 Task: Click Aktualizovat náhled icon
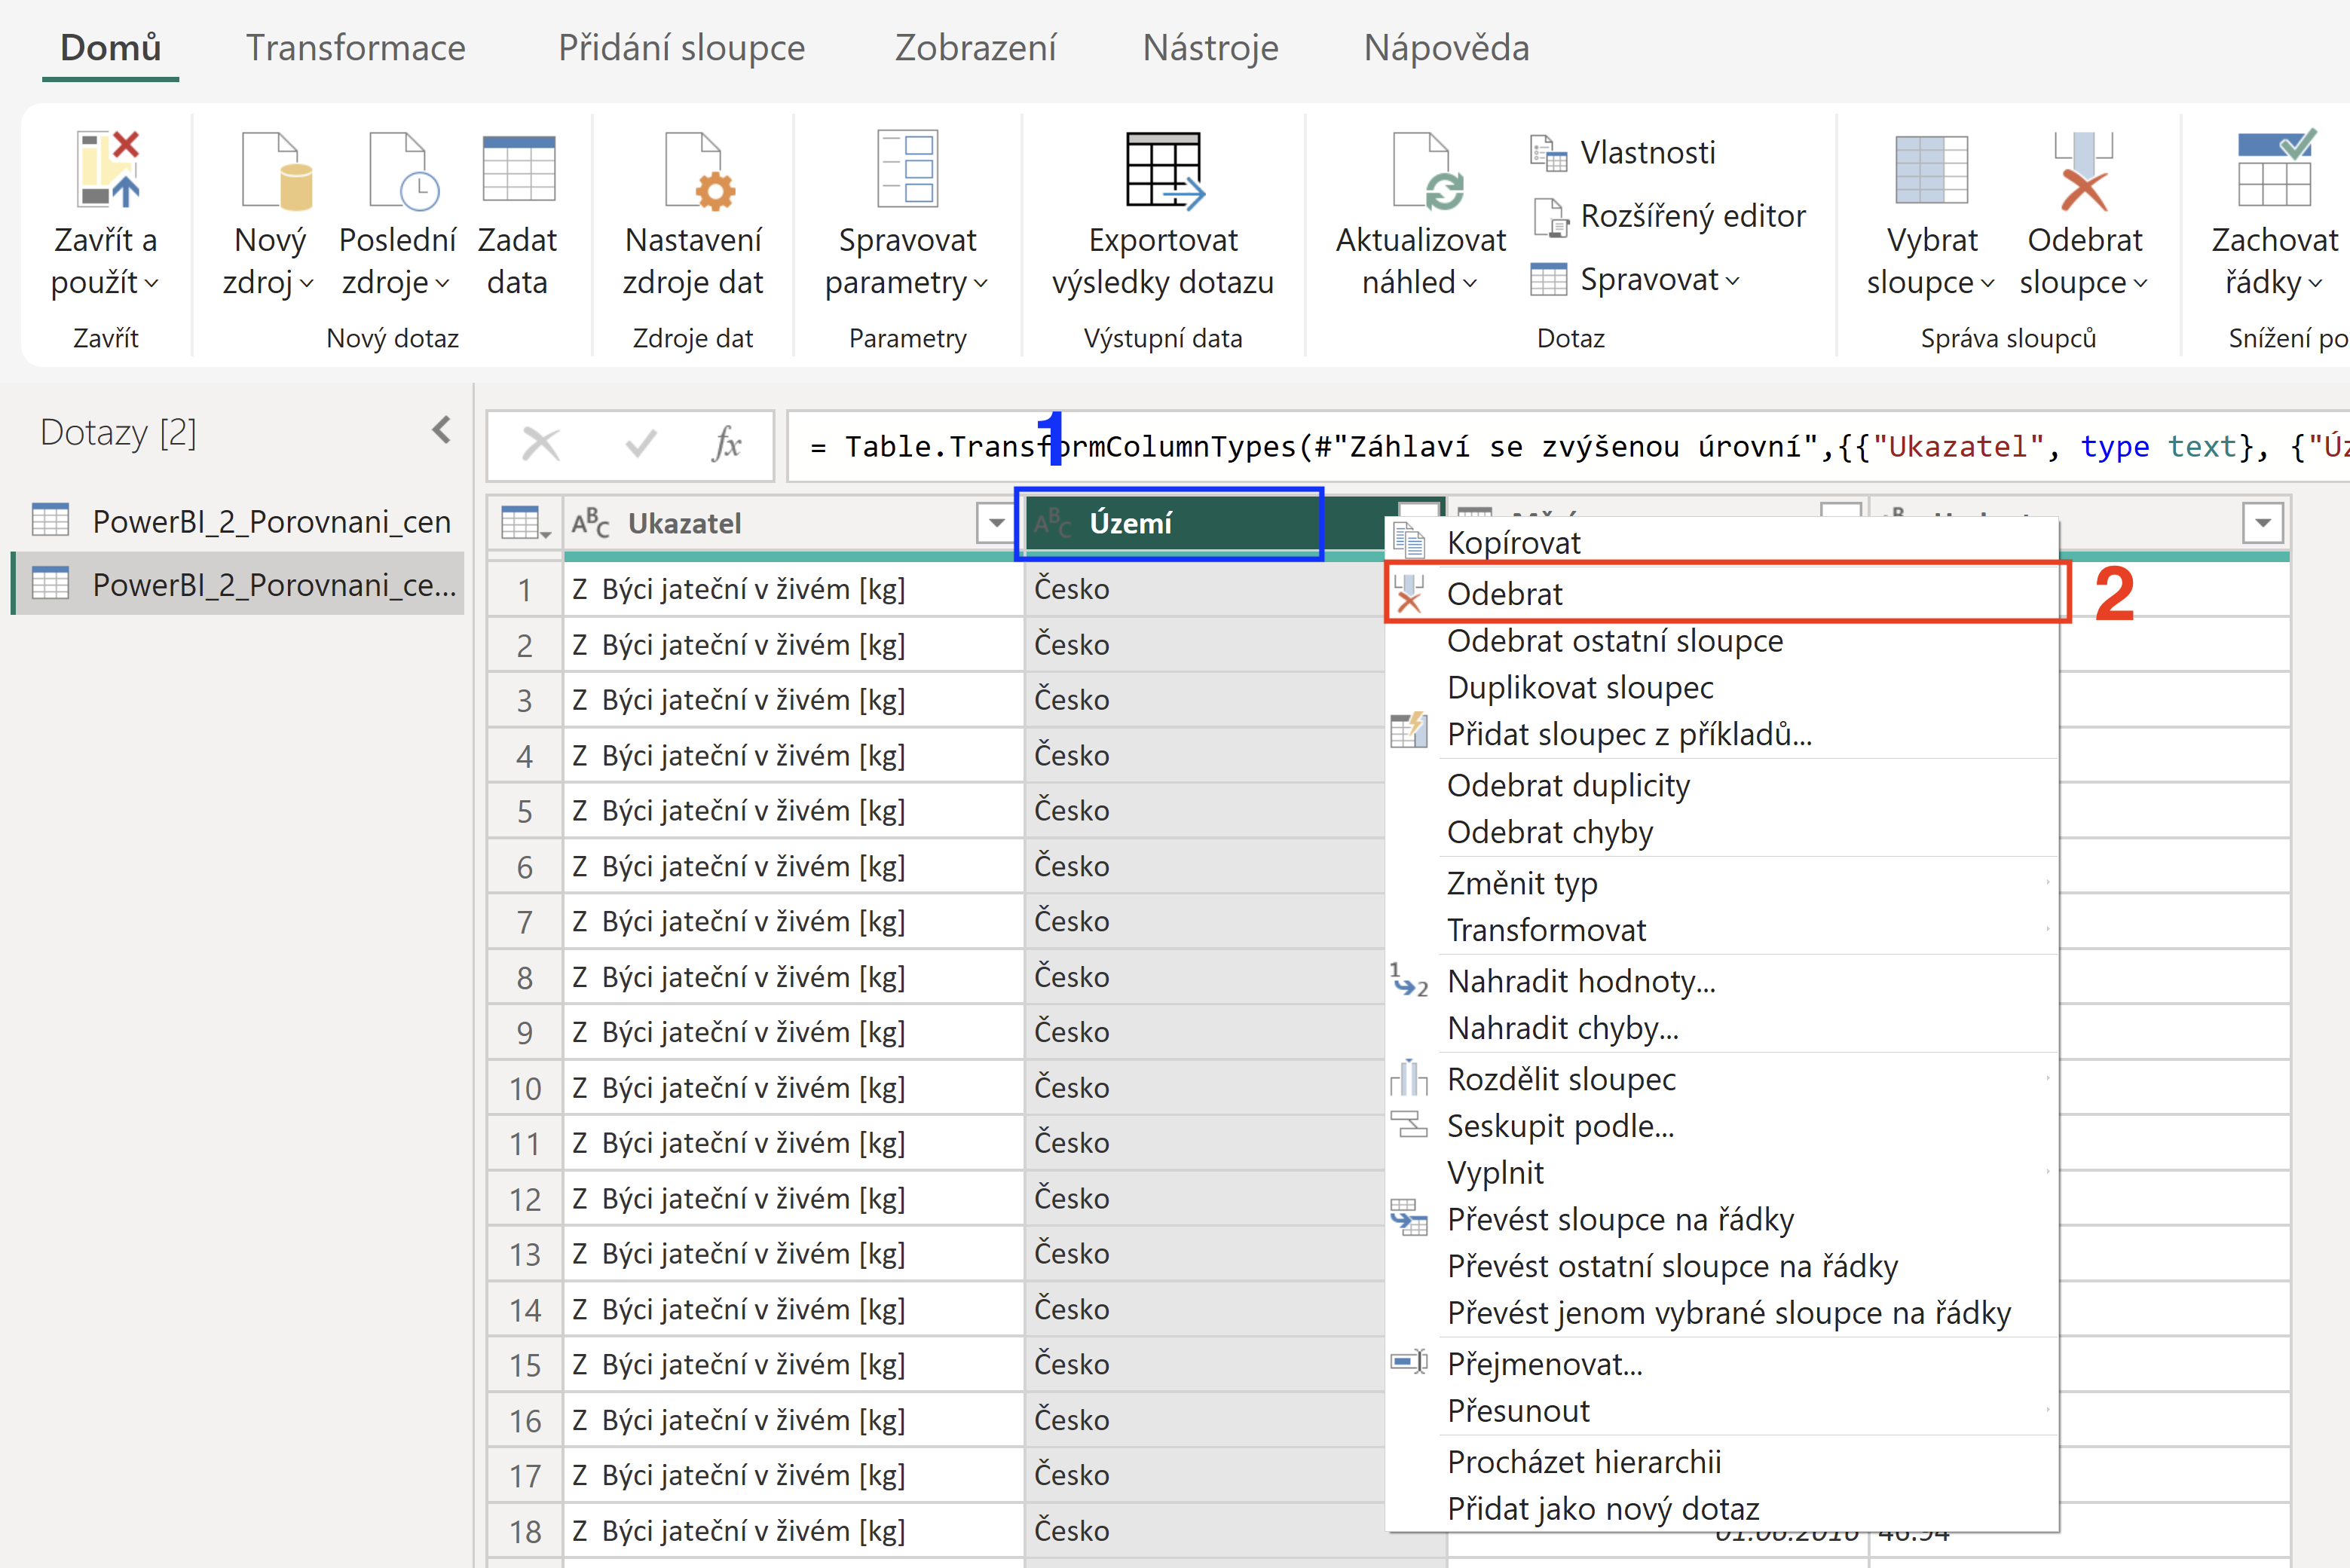point(1428,172)
